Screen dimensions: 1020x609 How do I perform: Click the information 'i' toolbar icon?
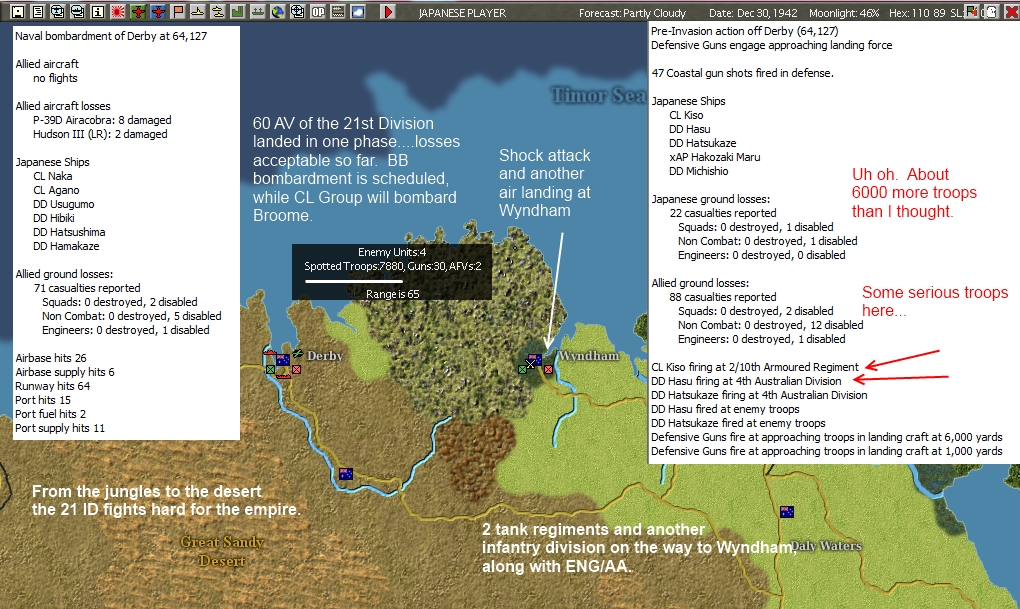pos(98,12)
